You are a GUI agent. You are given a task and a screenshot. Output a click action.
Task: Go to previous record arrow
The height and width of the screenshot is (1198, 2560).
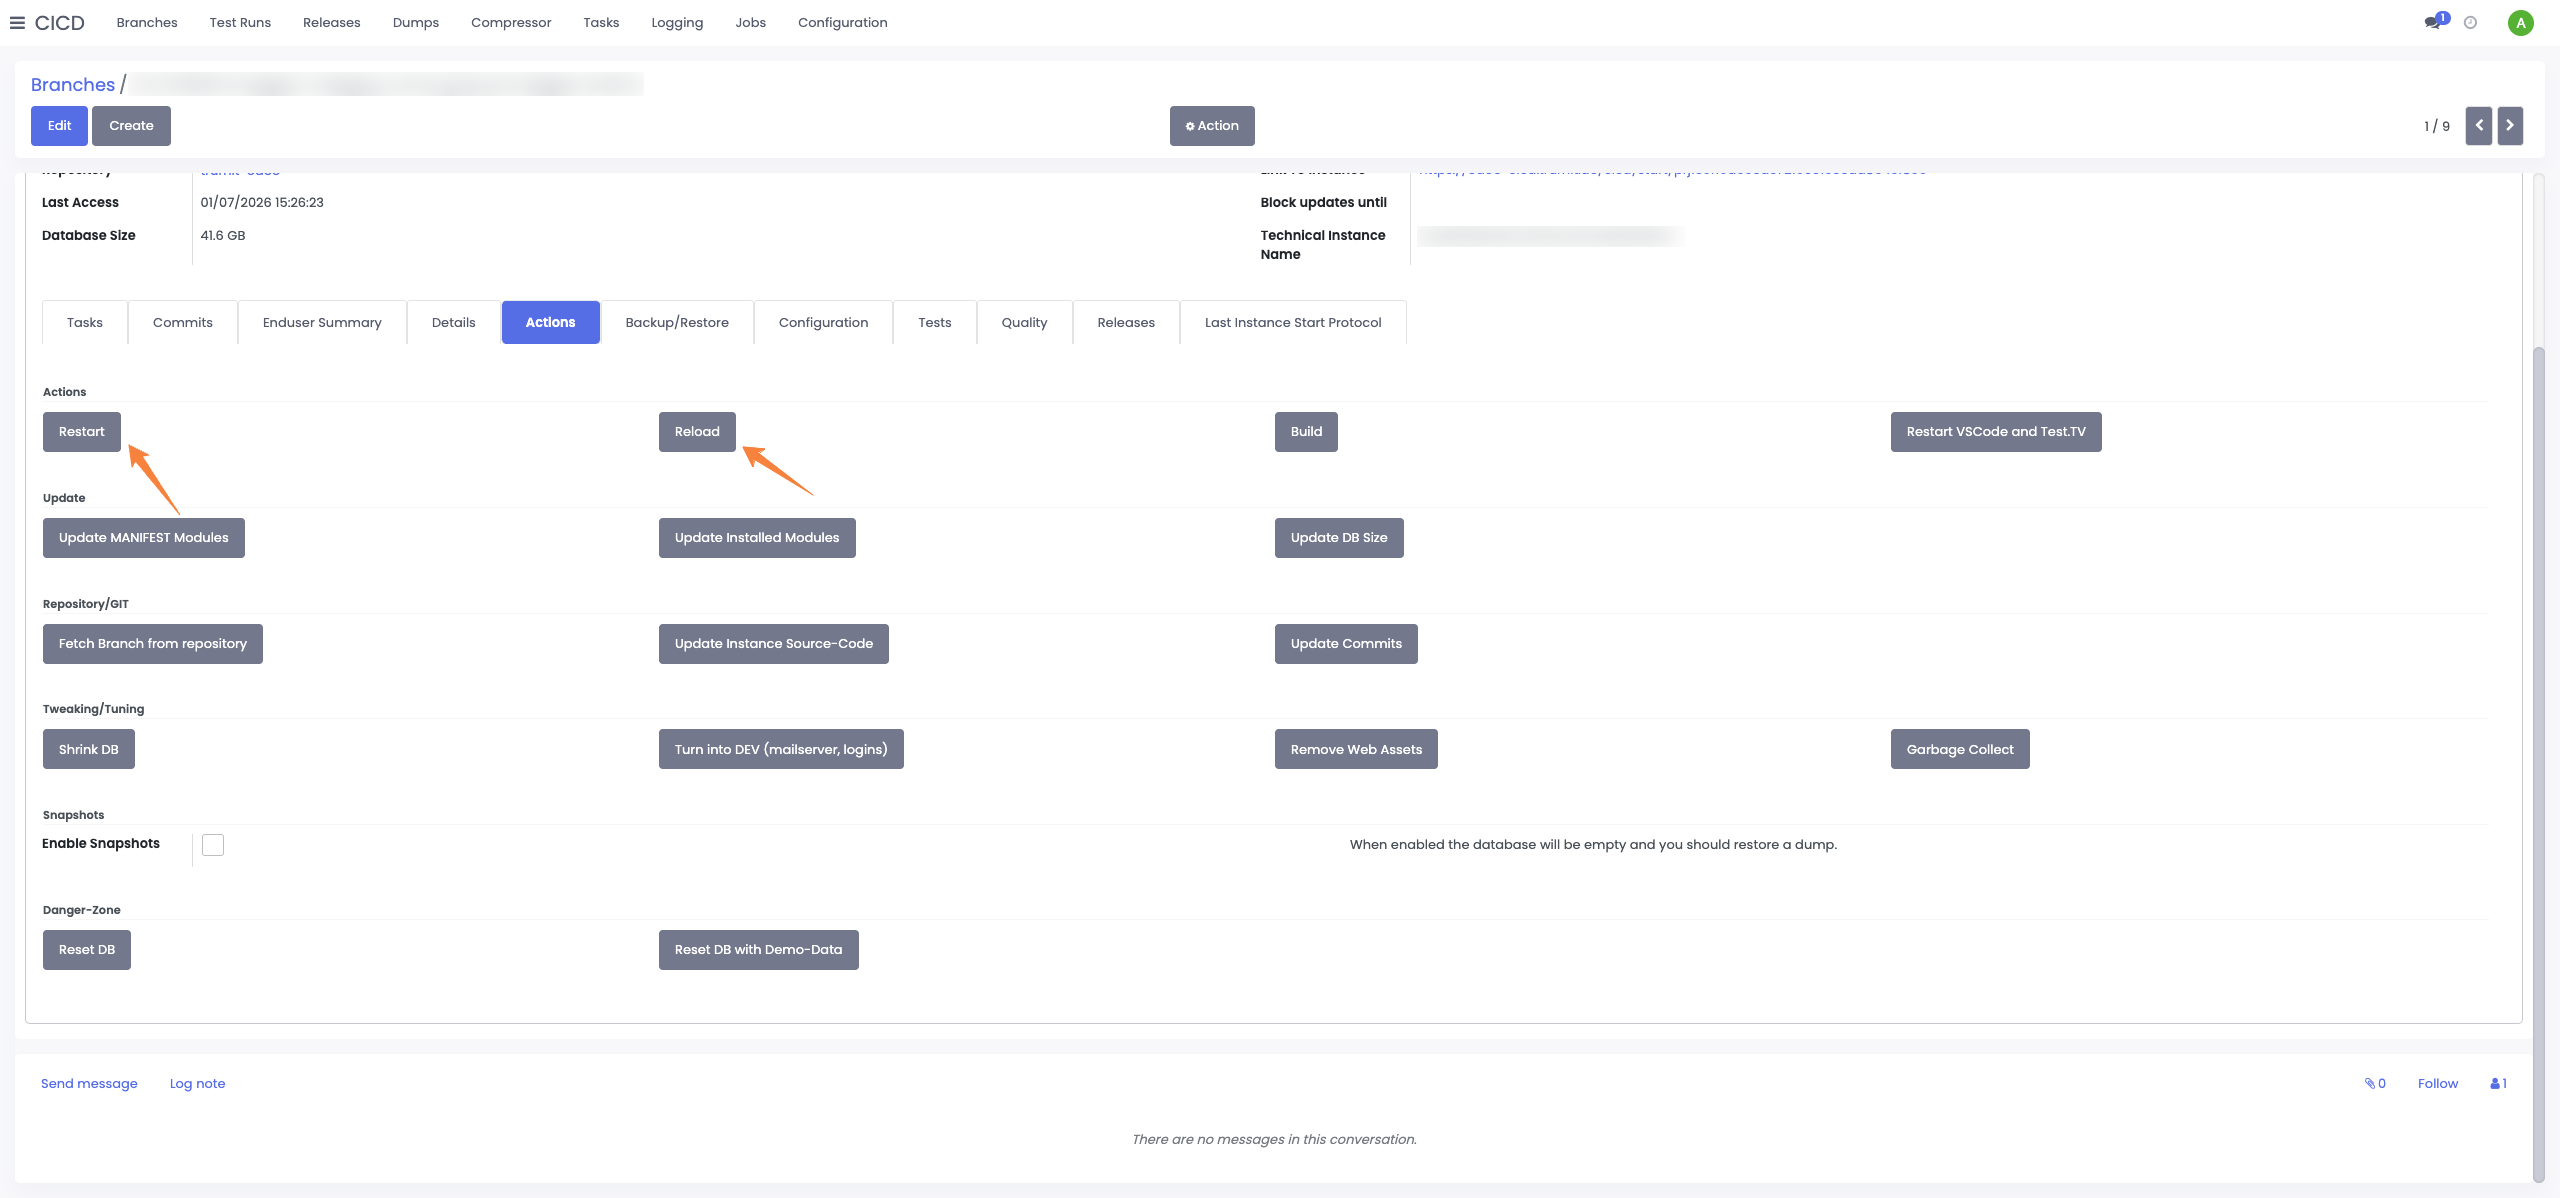coord(2479,126)
